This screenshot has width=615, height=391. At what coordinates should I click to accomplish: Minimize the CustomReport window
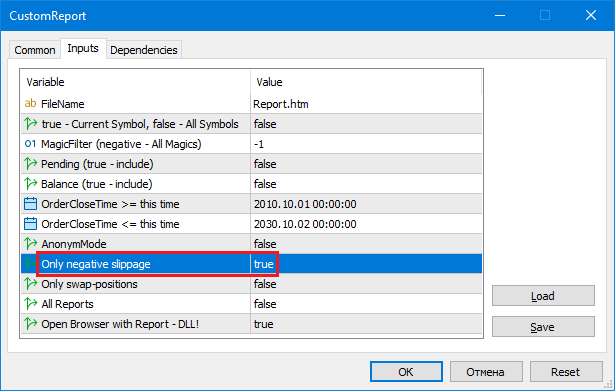(x=500, y=15)
